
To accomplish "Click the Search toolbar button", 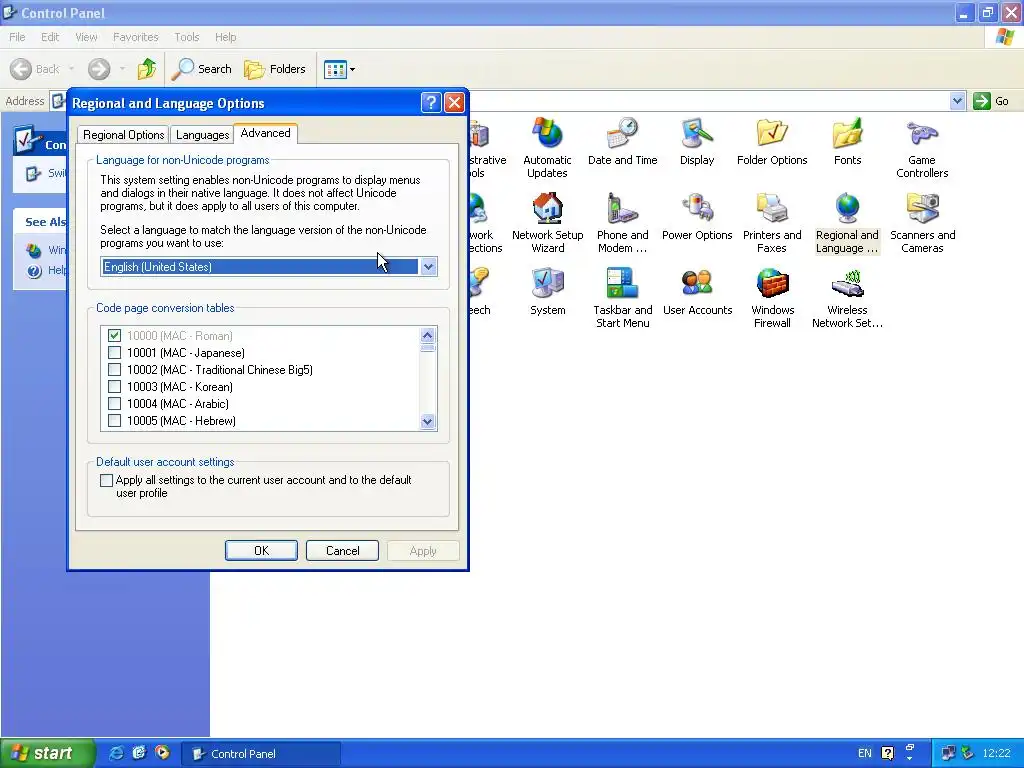I will tap(201, 69).
